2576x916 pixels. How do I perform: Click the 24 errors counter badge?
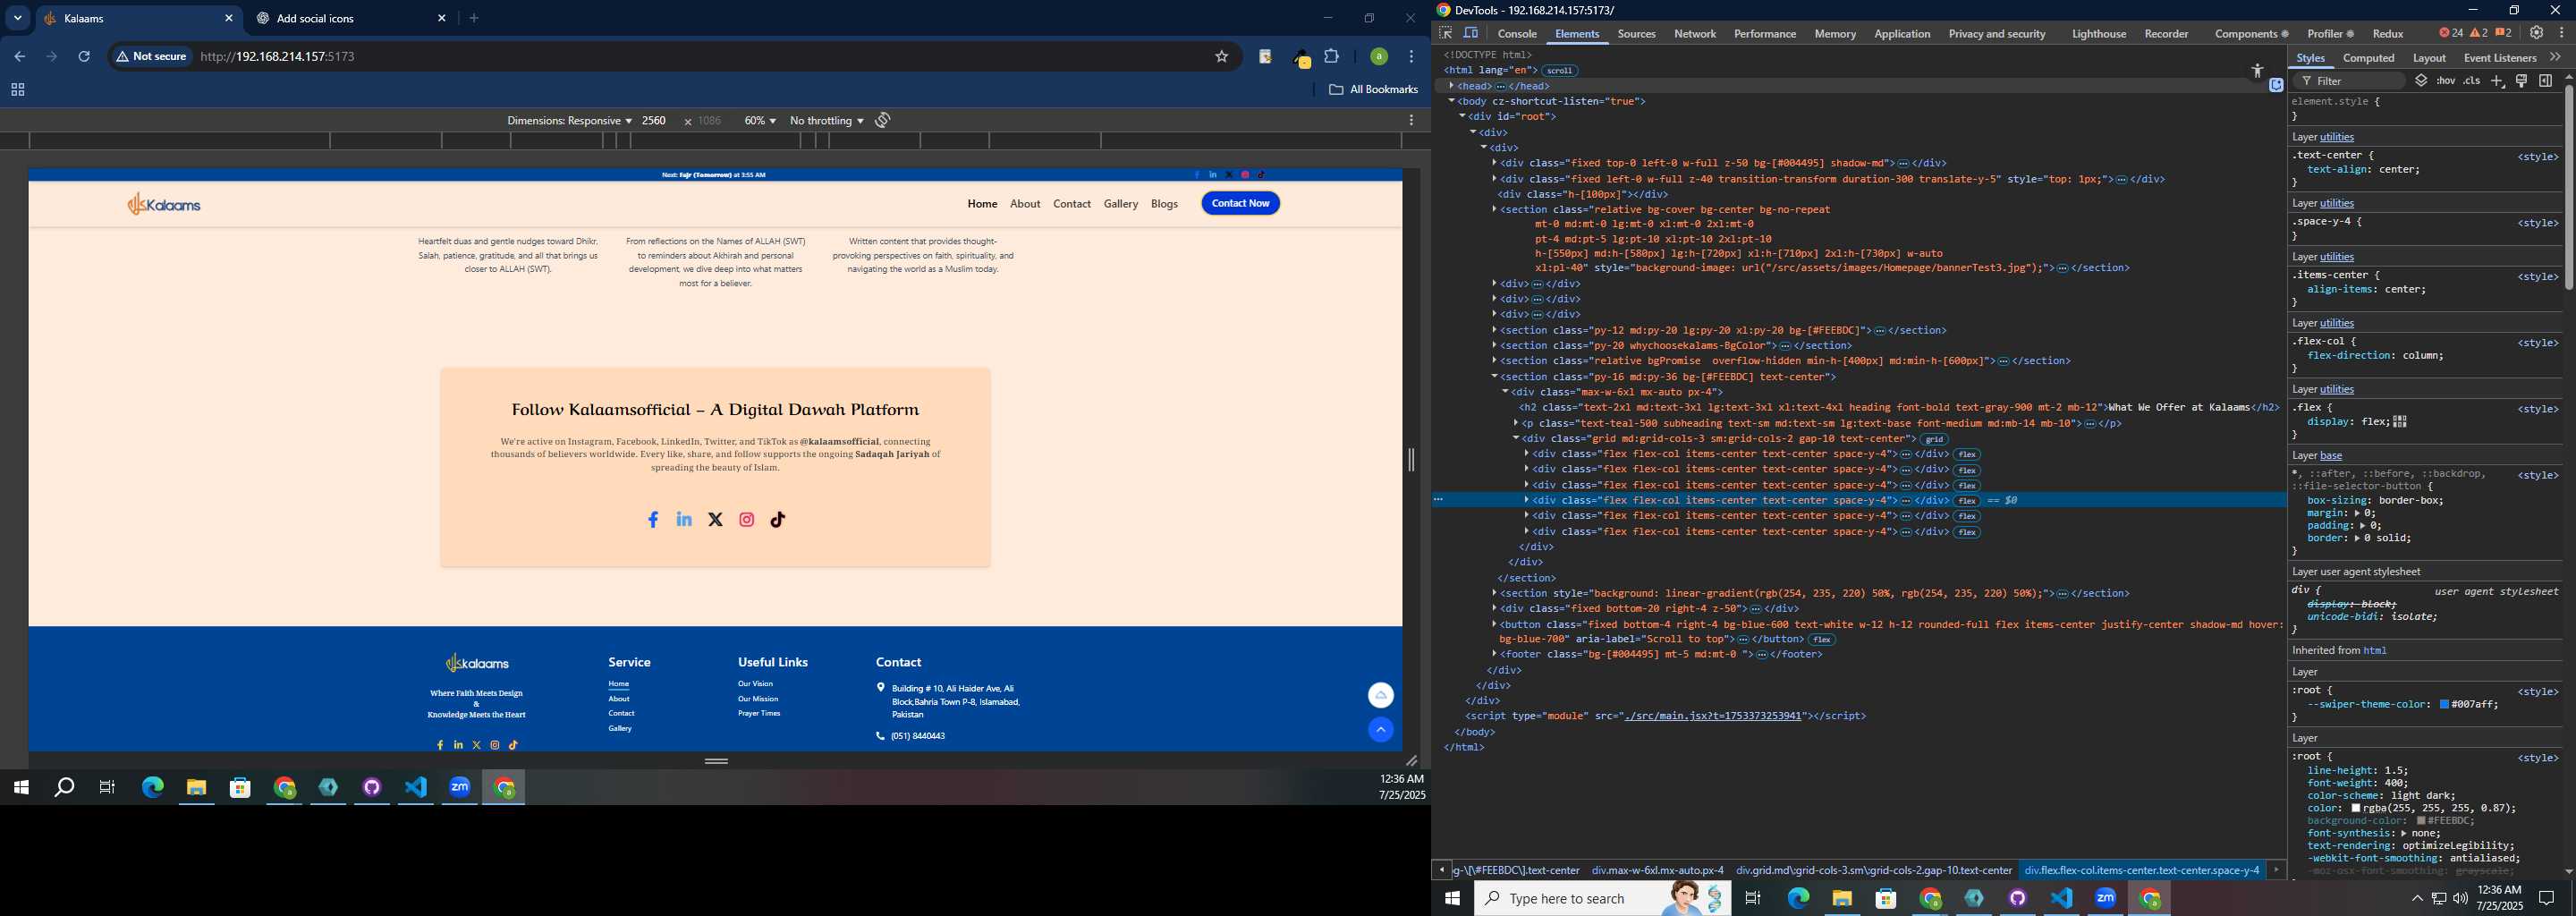(2450, 33)
